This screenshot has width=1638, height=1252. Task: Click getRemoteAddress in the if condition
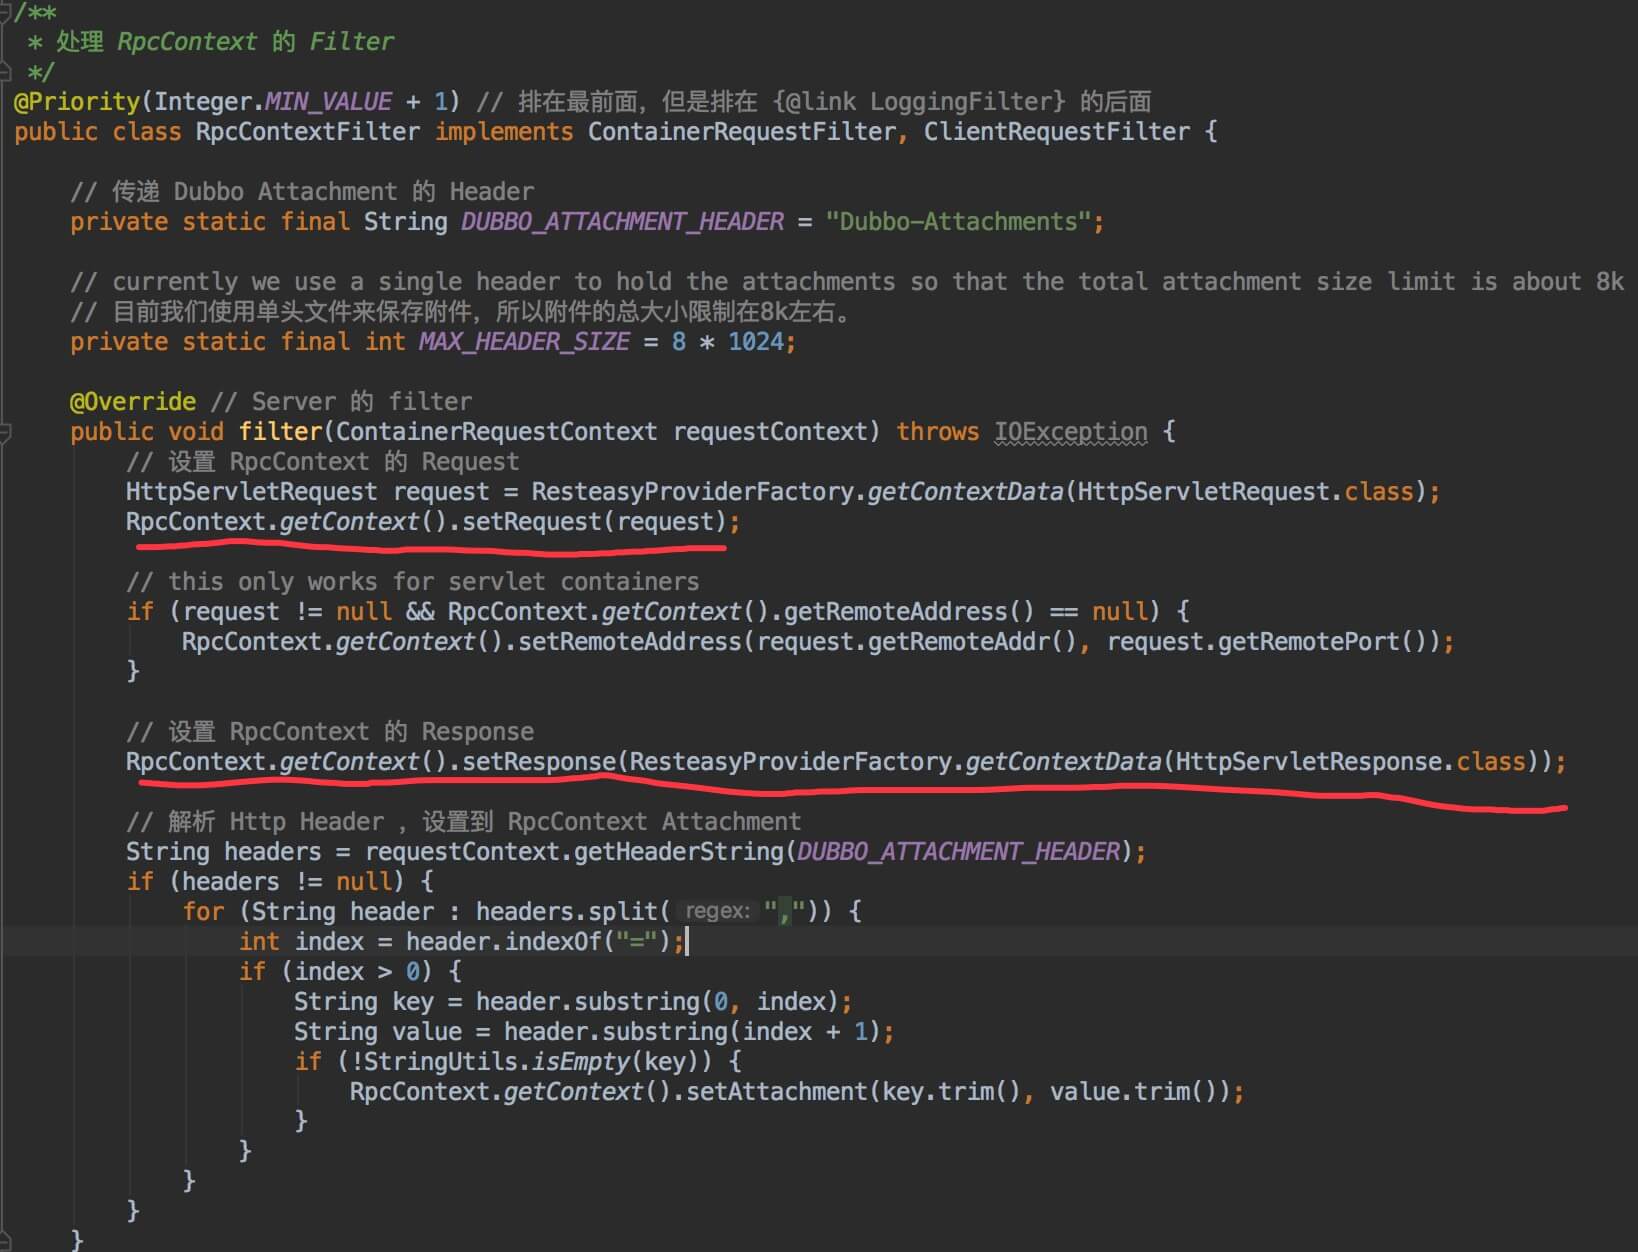894,612
